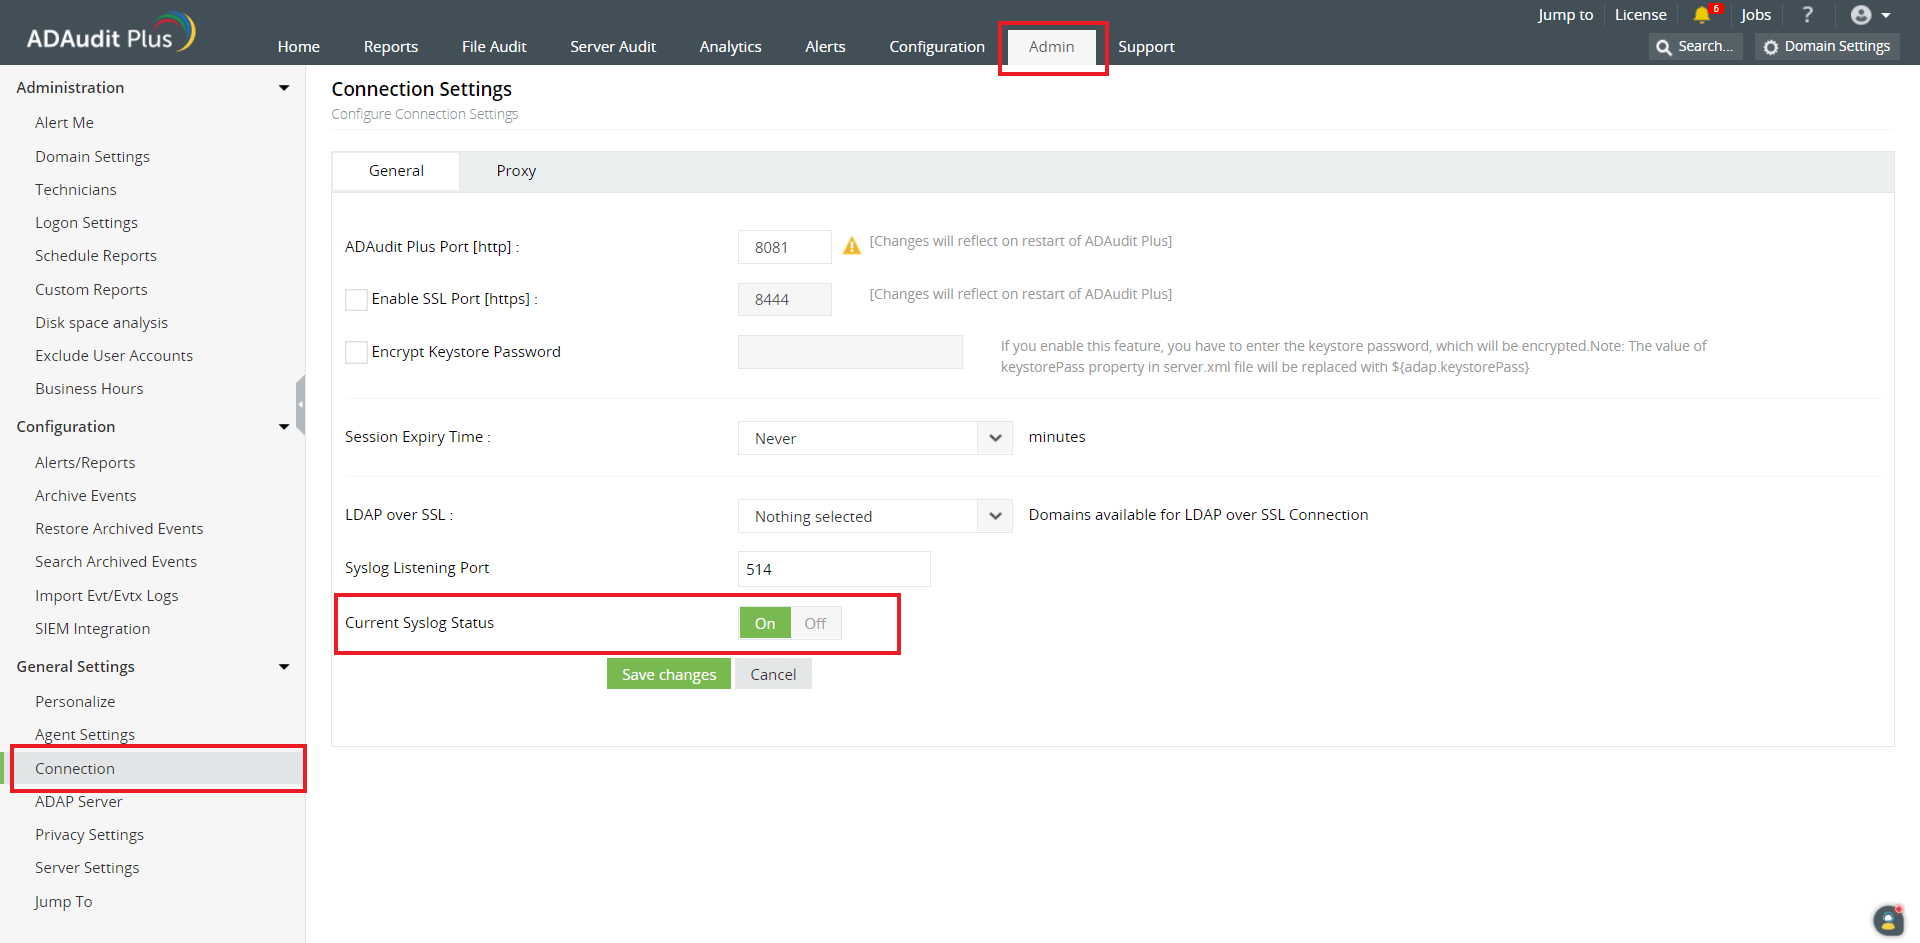This screenshot has width=1920, height=943.
Task: Collapse the Administration sidebar section
Action: point(284,88)
